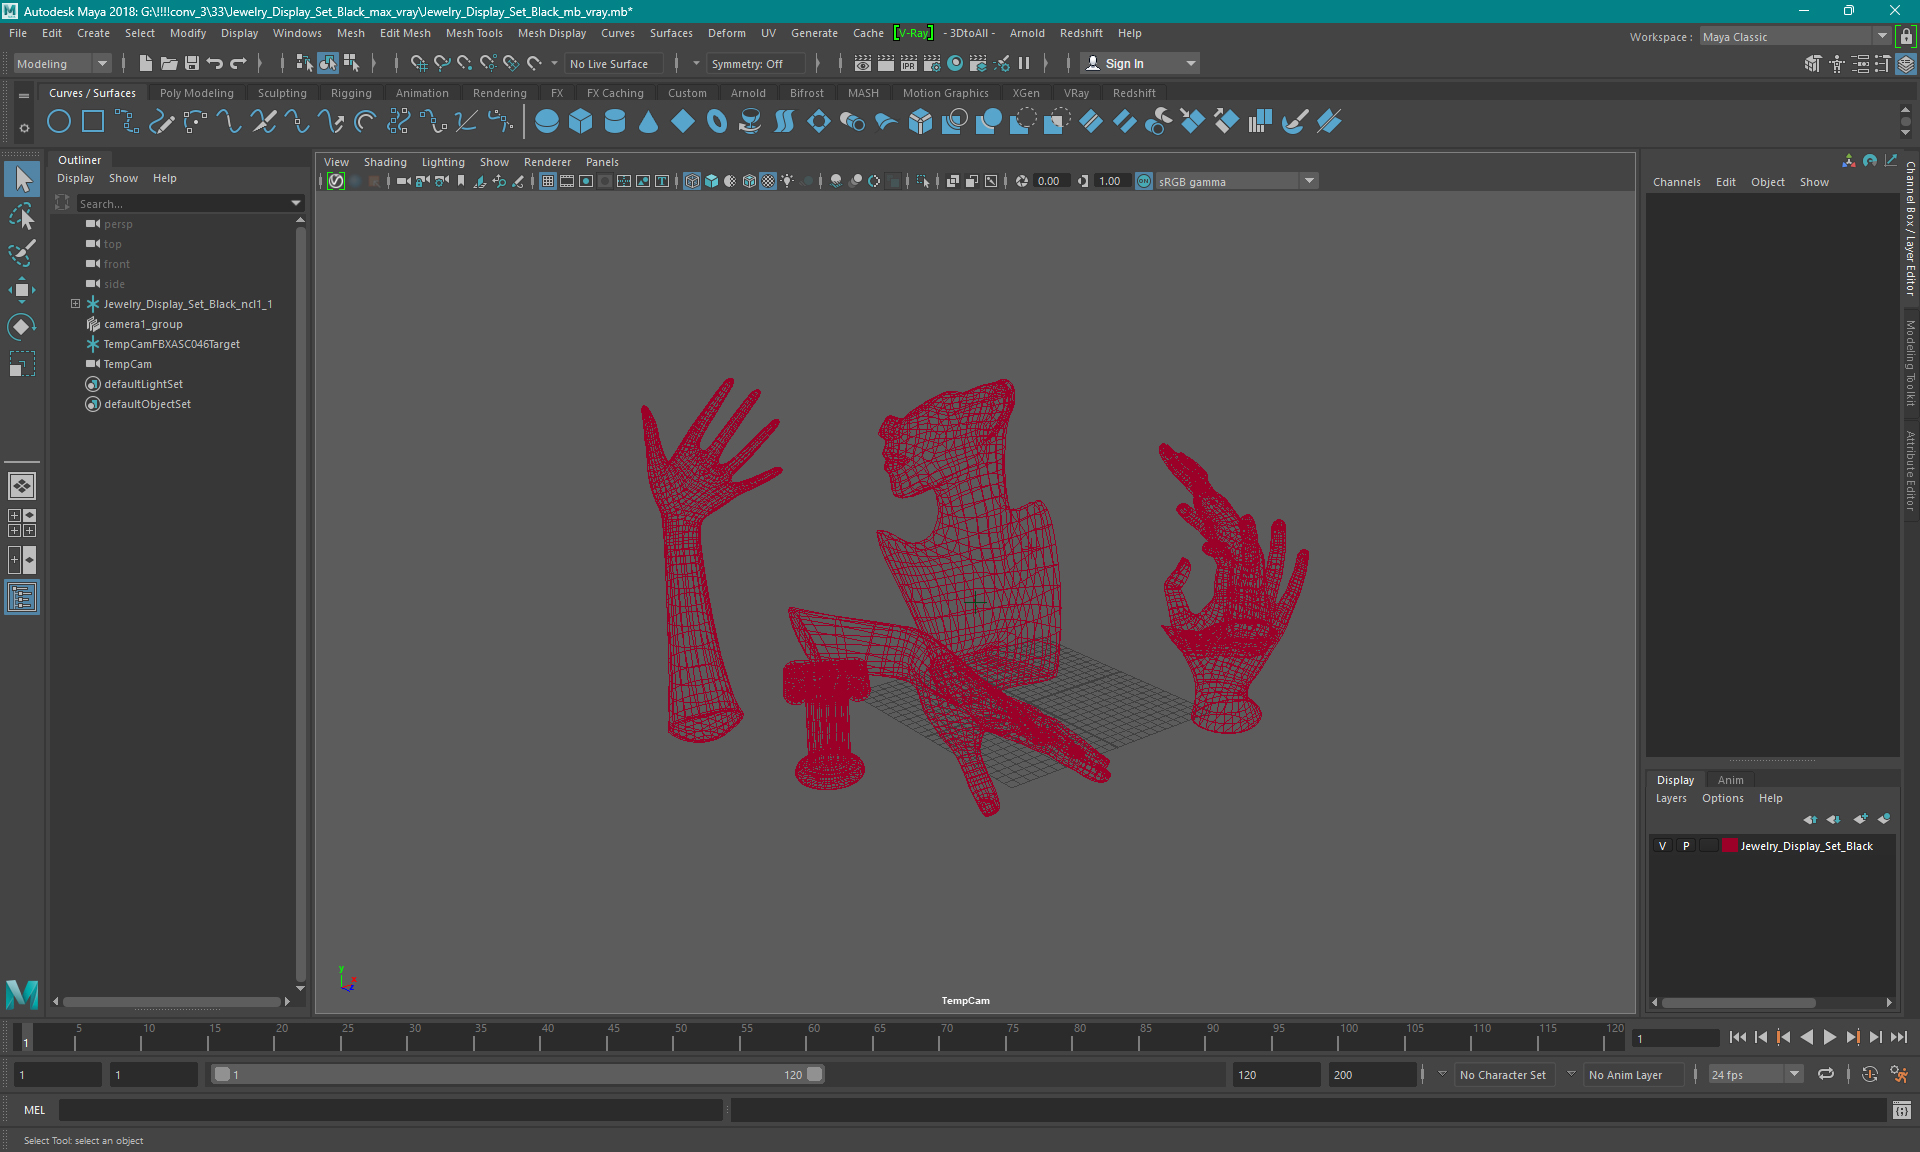Screen dimensions: 1920x1152
Task: Create a NURBS cylinder from the shelf
Action: pyautogui.click(x=615, y=122)
